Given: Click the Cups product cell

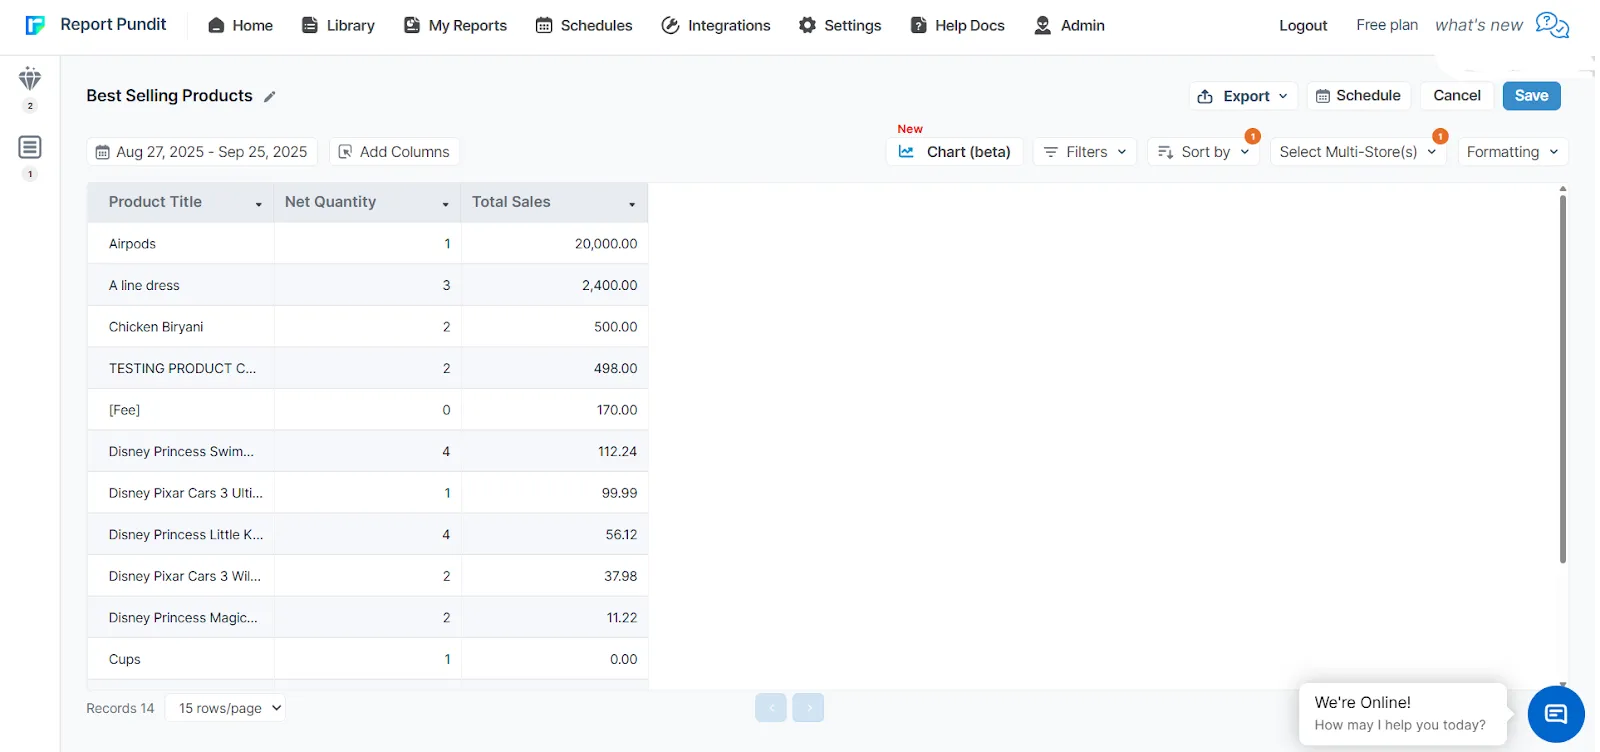Looking at the screenshot, I should pyautogui.click(x=181, y=660).
